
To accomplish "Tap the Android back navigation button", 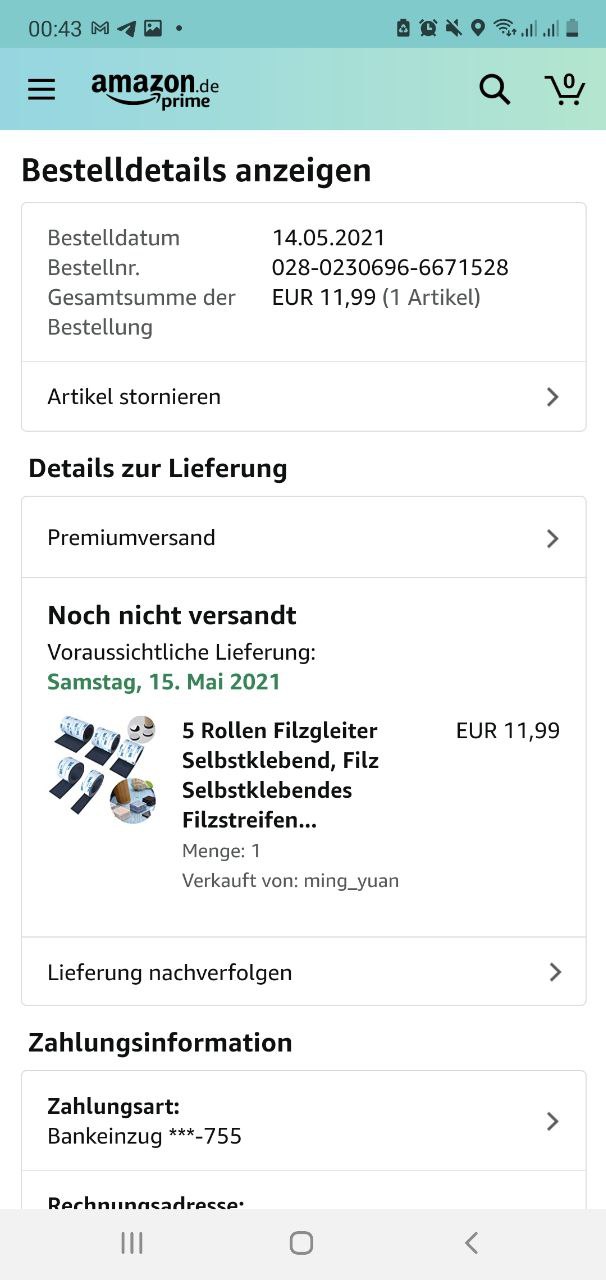I will [x=472, y=1243].
